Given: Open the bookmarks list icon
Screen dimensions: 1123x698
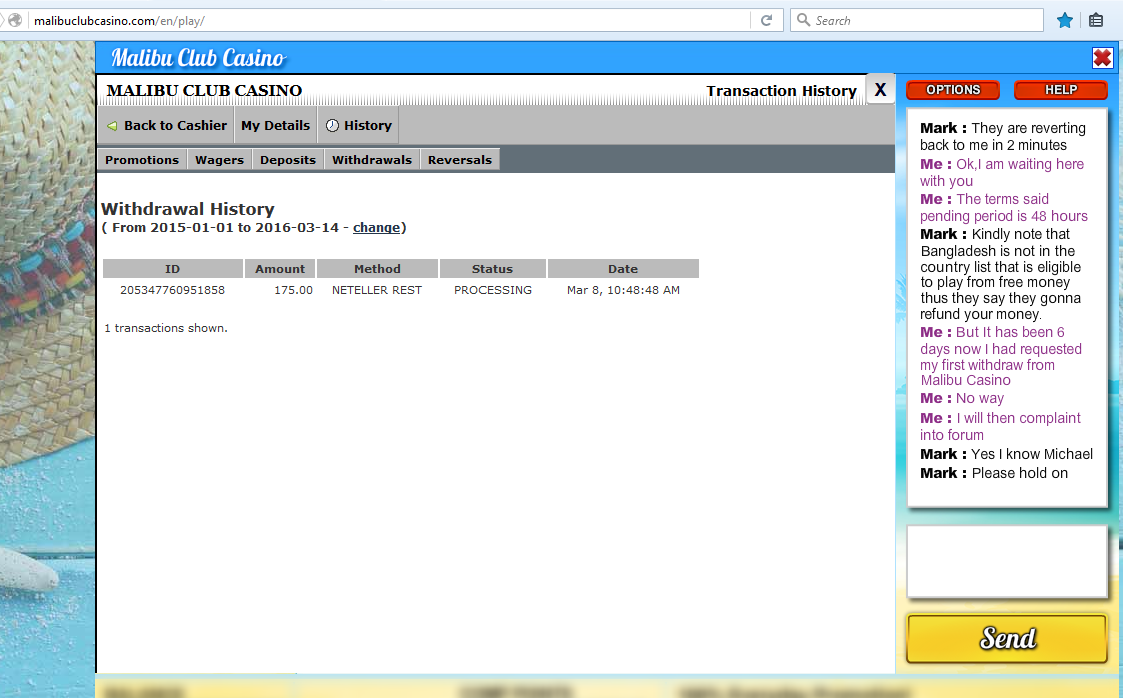Looking at the screenshot, I should (x=1096, y=20).
